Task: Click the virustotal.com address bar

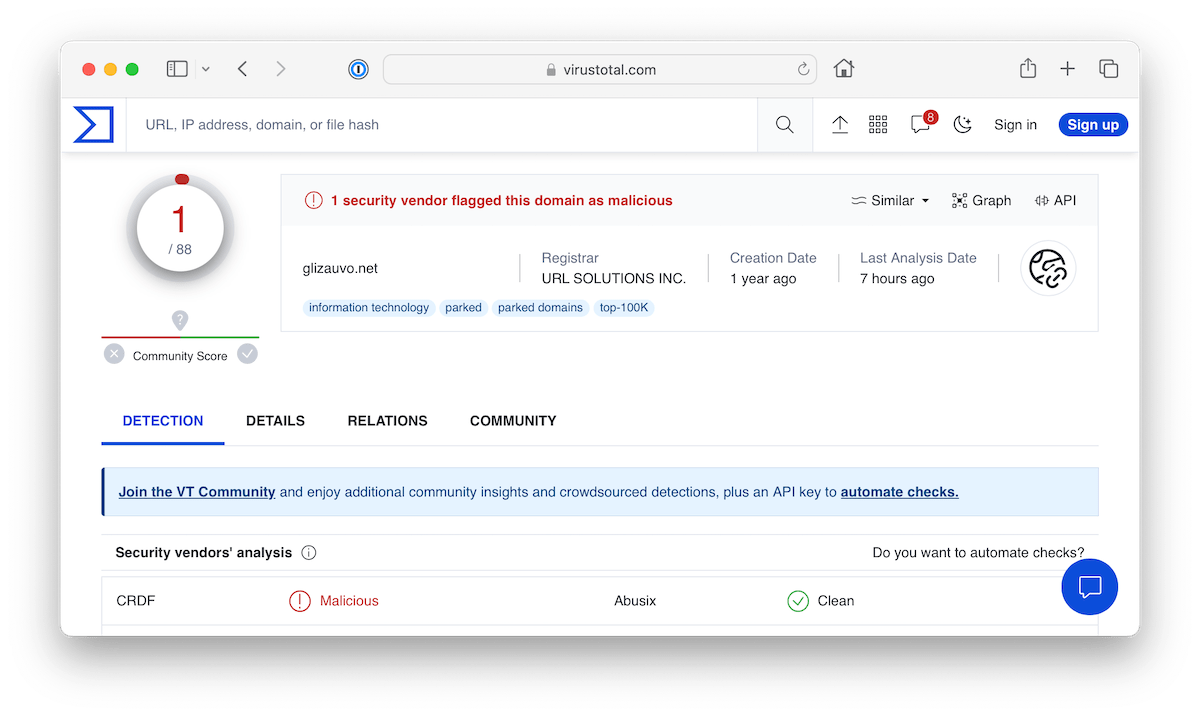Action: (x=600, y=69)
